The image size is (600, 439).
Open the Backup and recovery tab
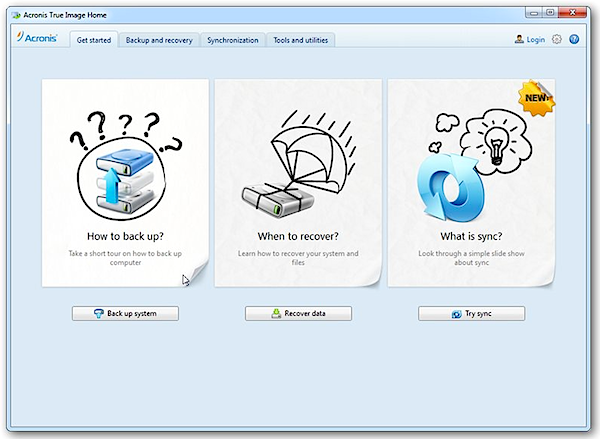(x=159, y=40)
